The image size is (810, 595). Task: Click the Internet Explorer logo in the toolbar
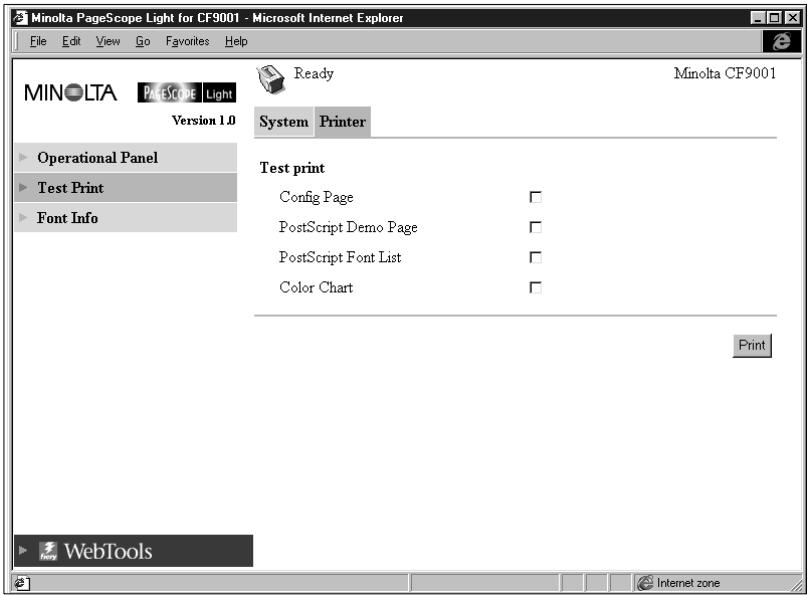781,41
